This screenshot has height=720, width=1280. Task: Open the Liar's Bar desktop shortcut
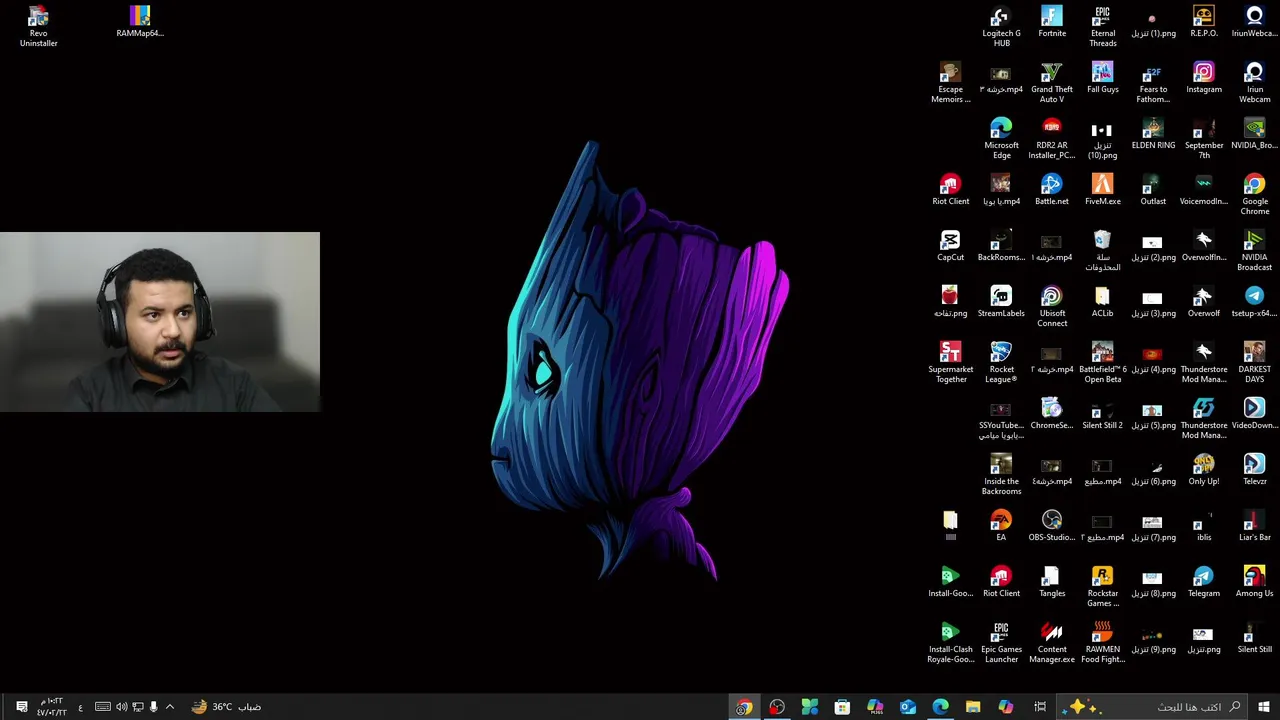[x=1255, y=526]
